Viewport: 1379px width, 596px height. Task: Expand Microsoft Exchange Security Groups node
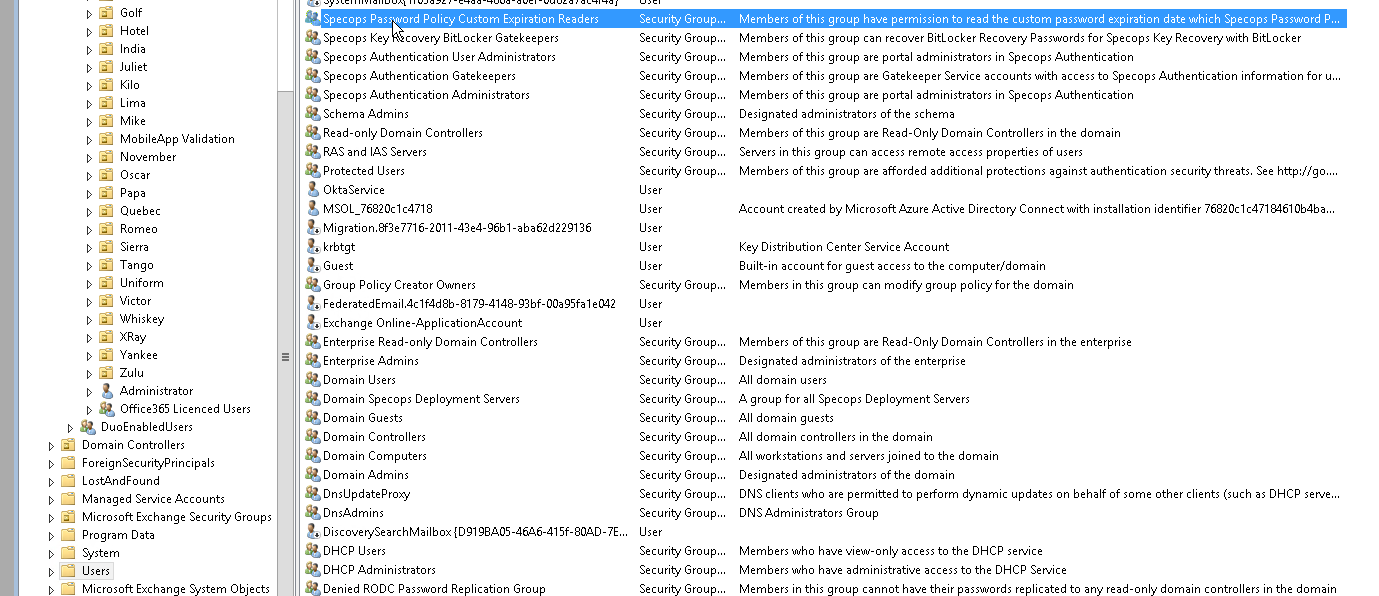pos(51,518)
